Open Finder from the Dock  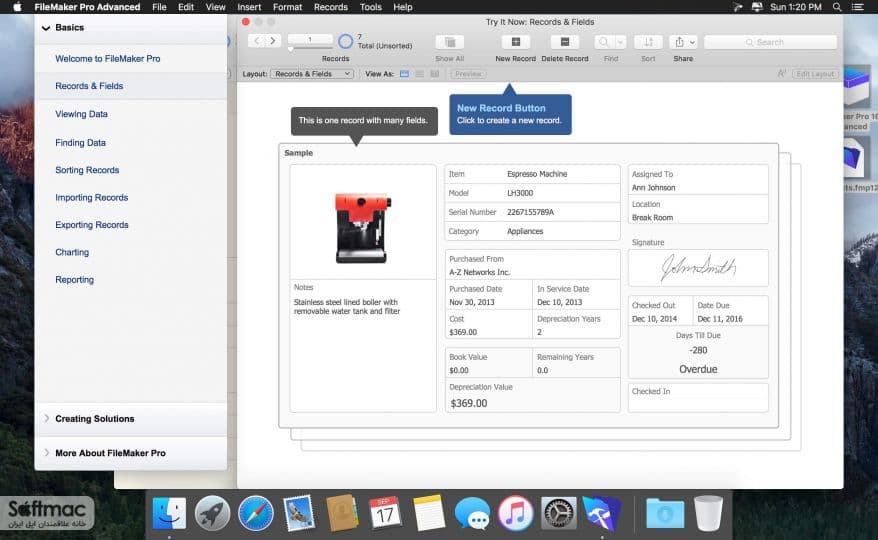coord(169,513)
